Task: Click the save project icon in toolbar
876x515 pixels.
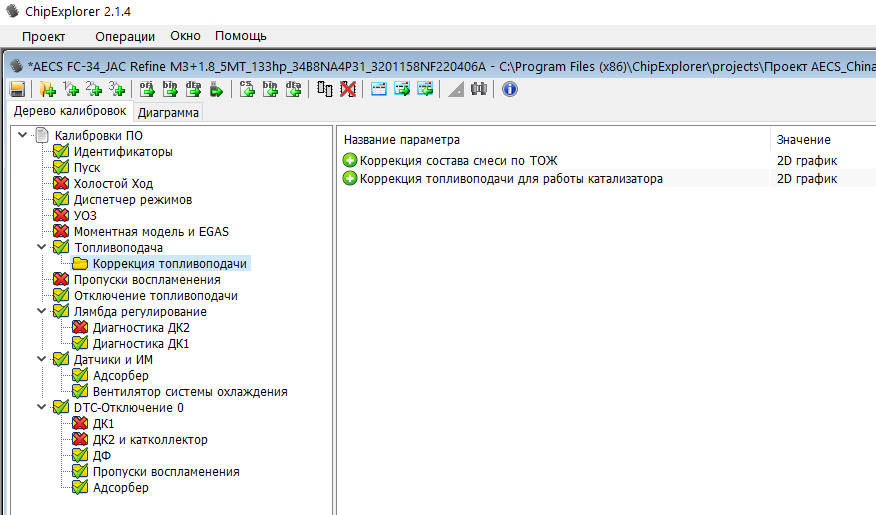Action: pyautogui.click(x=17, y=89)
